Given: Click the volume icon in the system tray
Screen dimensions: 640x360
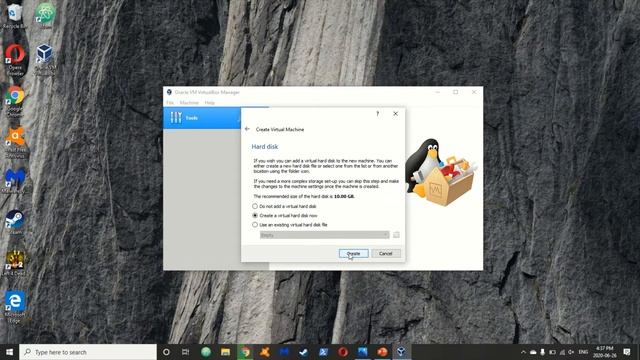Looking at the screenshot, I should [571, 352].
